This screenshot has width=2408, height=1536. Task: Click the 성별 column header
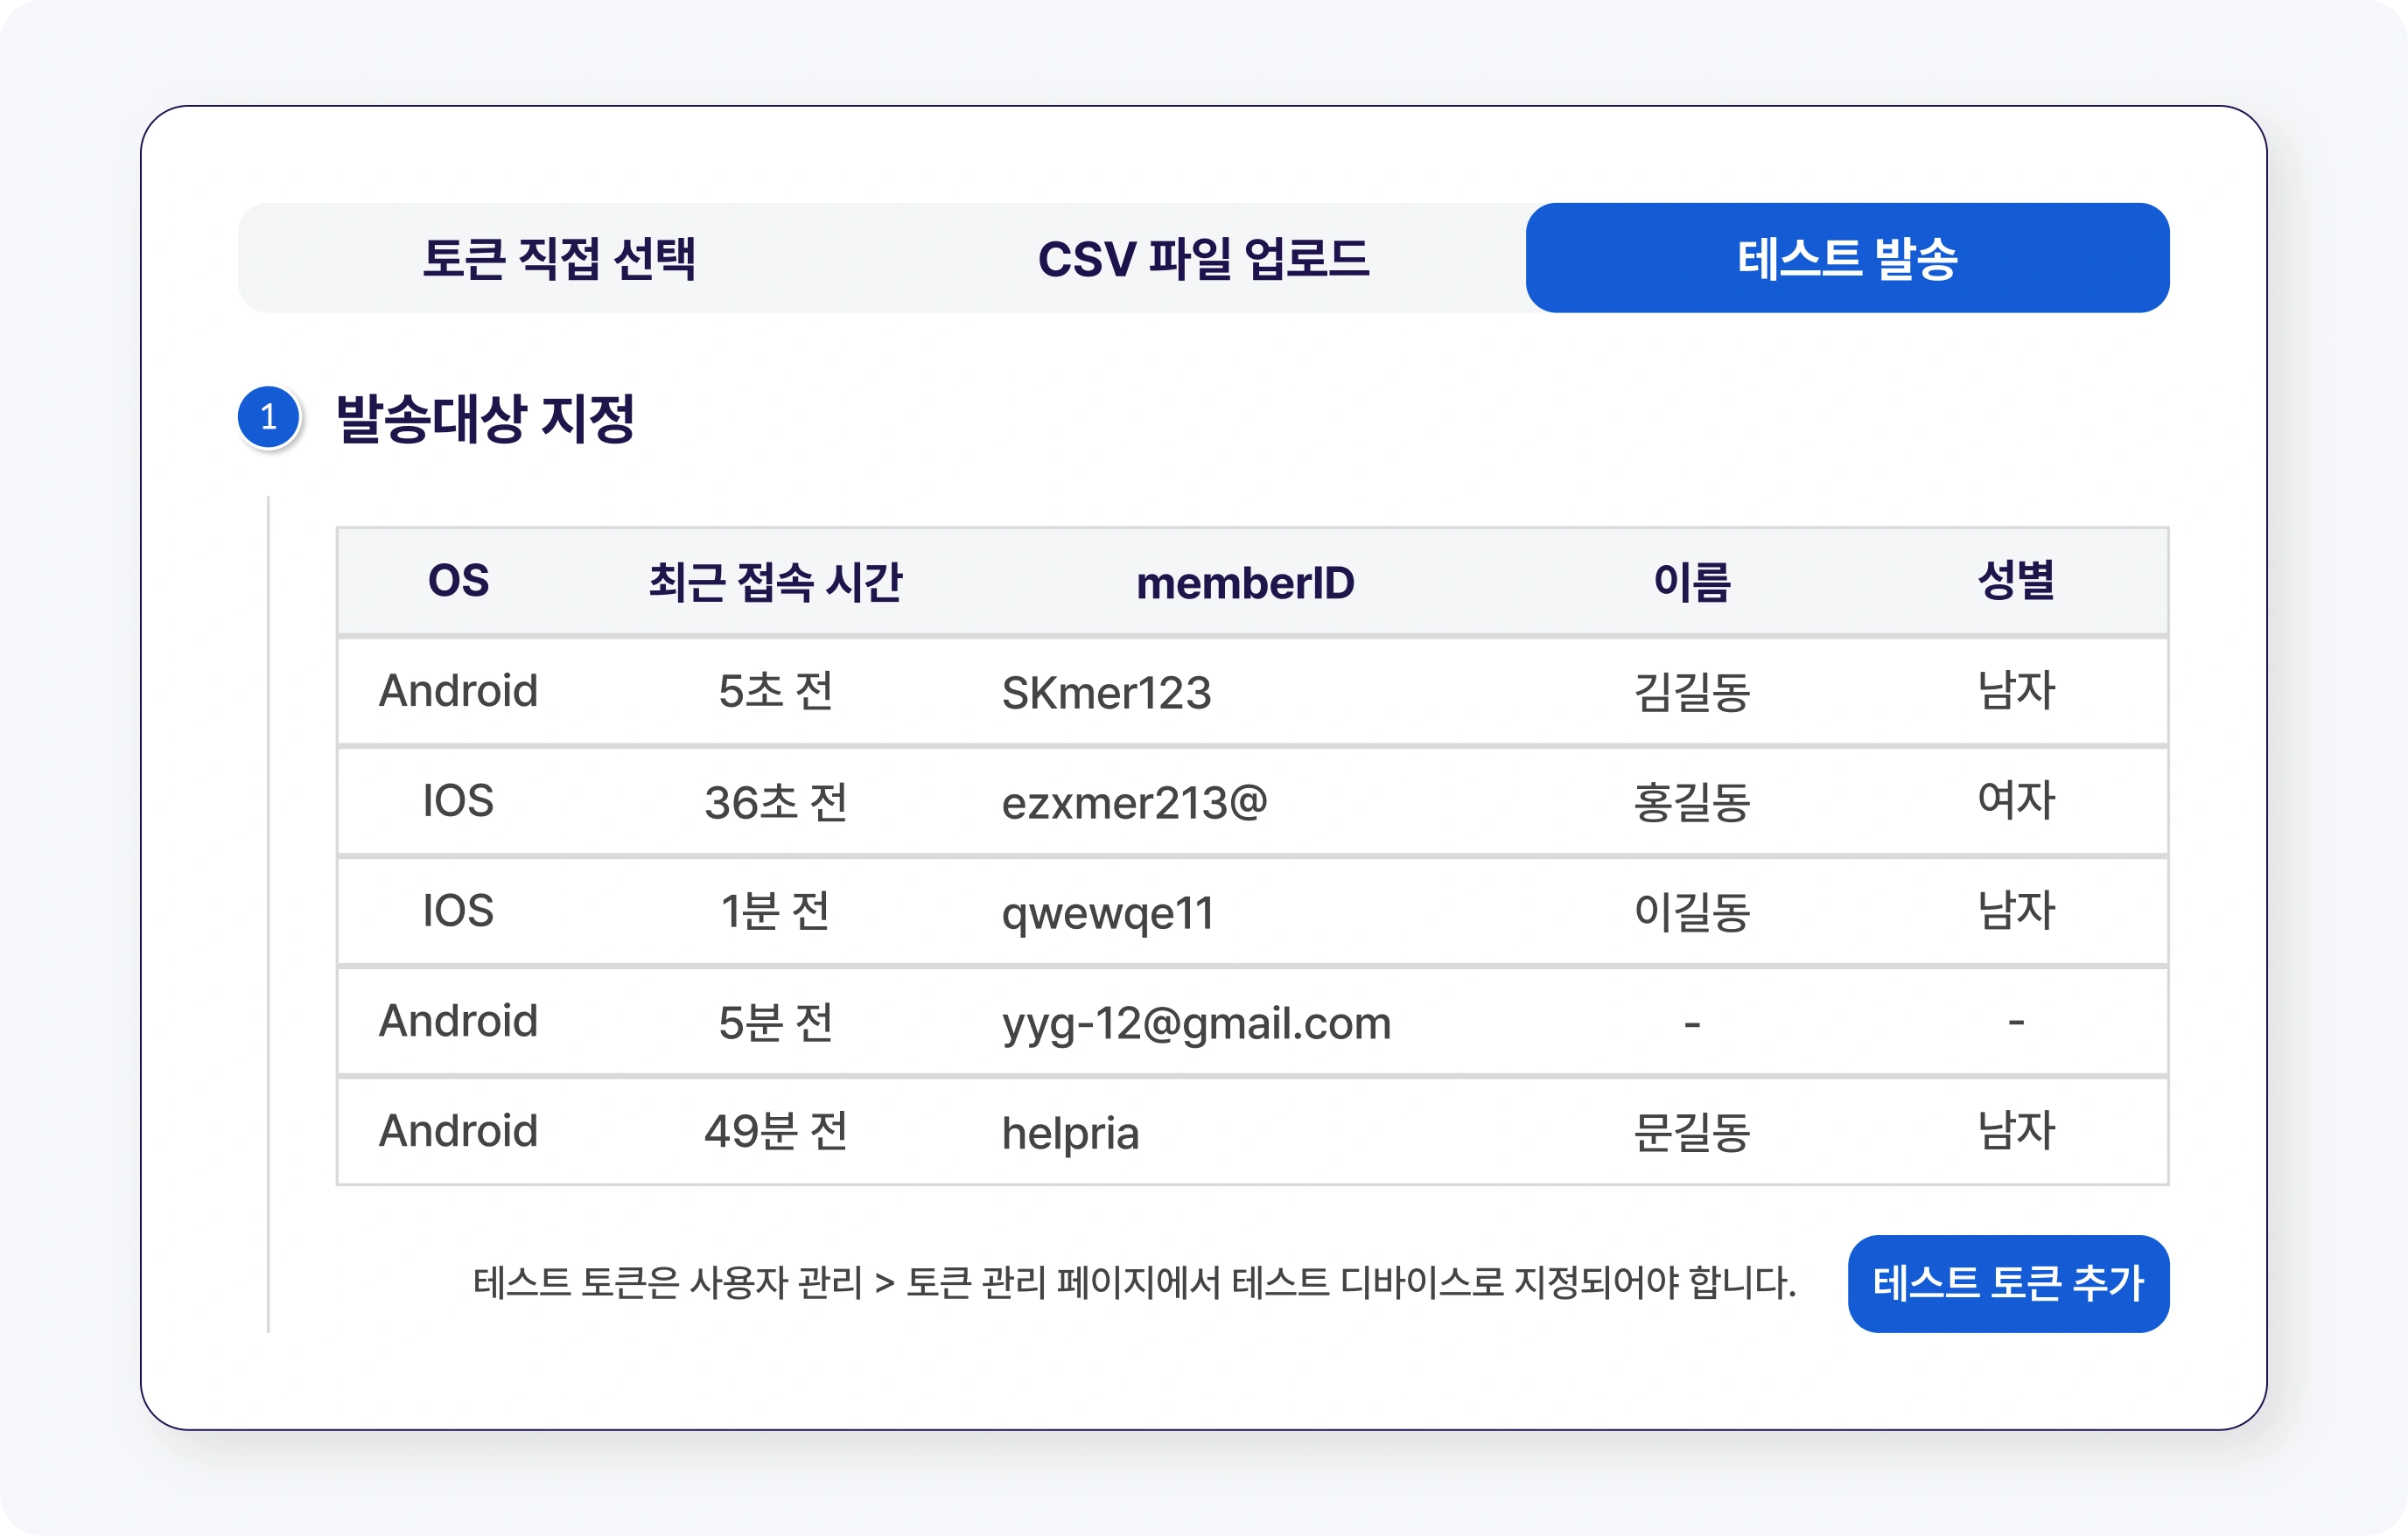(x=2016, y=580)
